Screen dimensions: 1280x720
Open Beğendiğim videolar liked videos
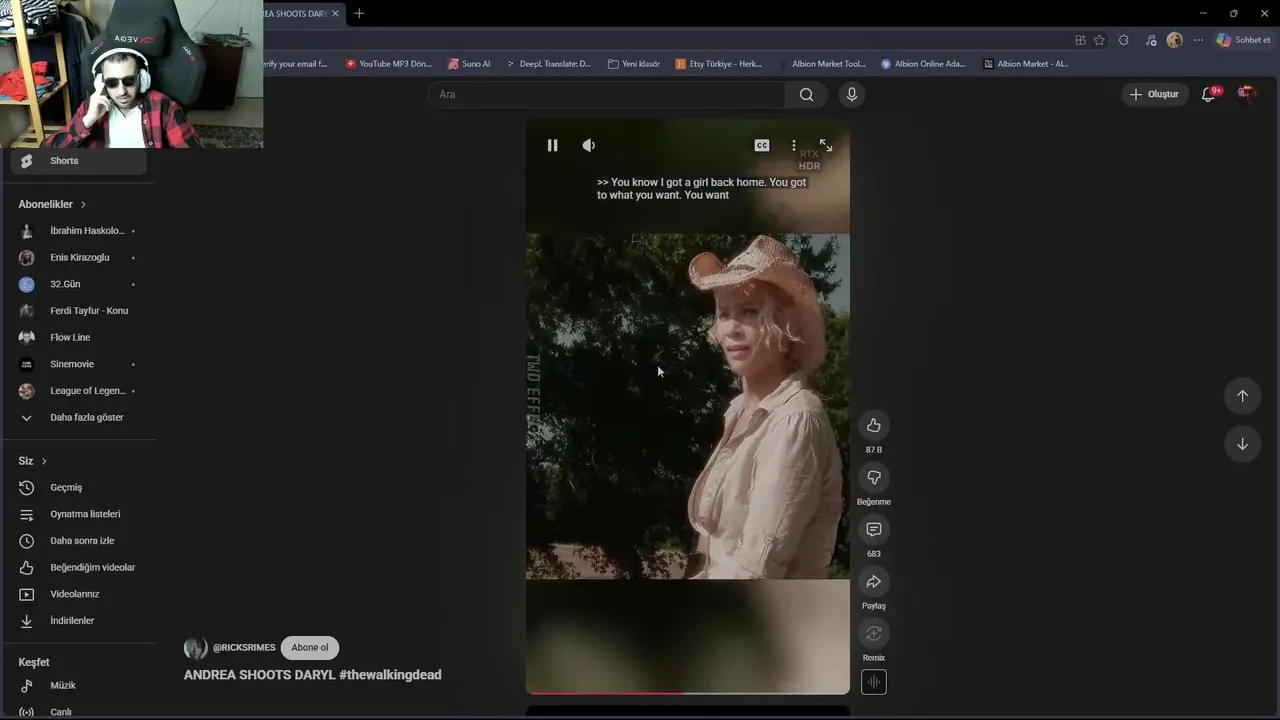coord(78,567)
